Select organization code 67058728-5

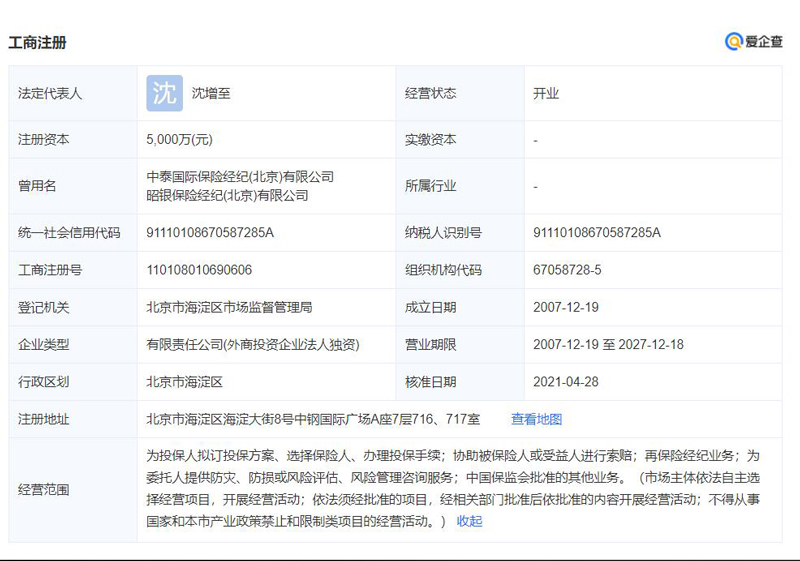(567, 270)
